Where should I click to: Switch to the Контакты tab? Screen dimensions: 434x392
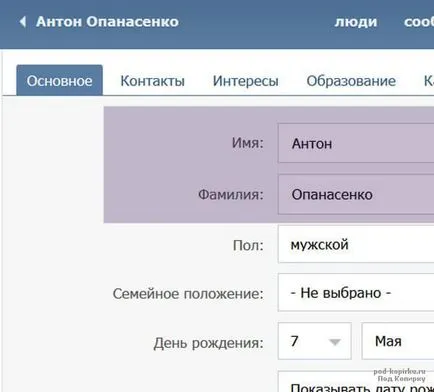click(152, 81)
